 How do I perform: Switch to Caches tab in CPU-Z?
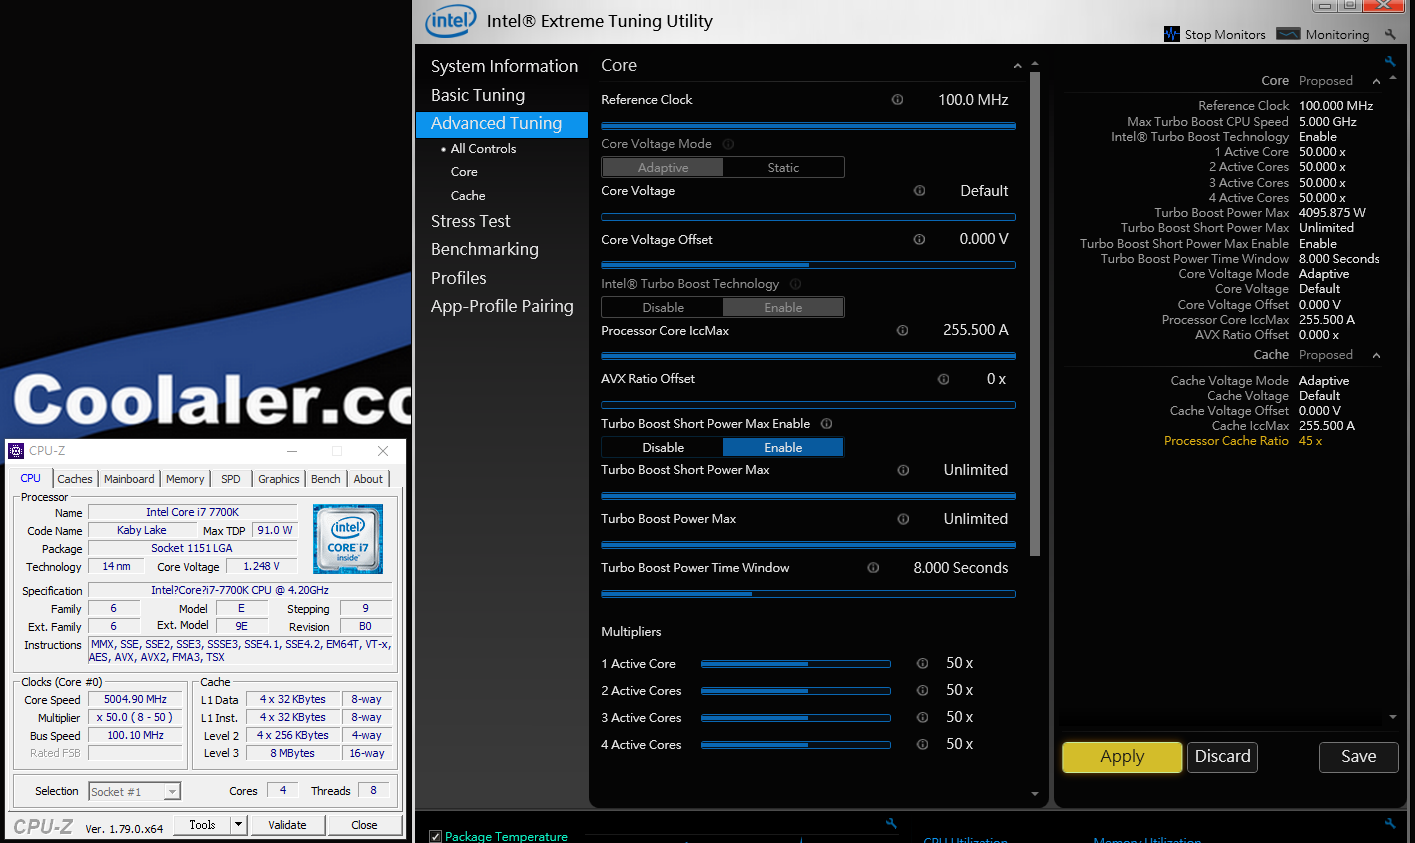tap(75, 479)
